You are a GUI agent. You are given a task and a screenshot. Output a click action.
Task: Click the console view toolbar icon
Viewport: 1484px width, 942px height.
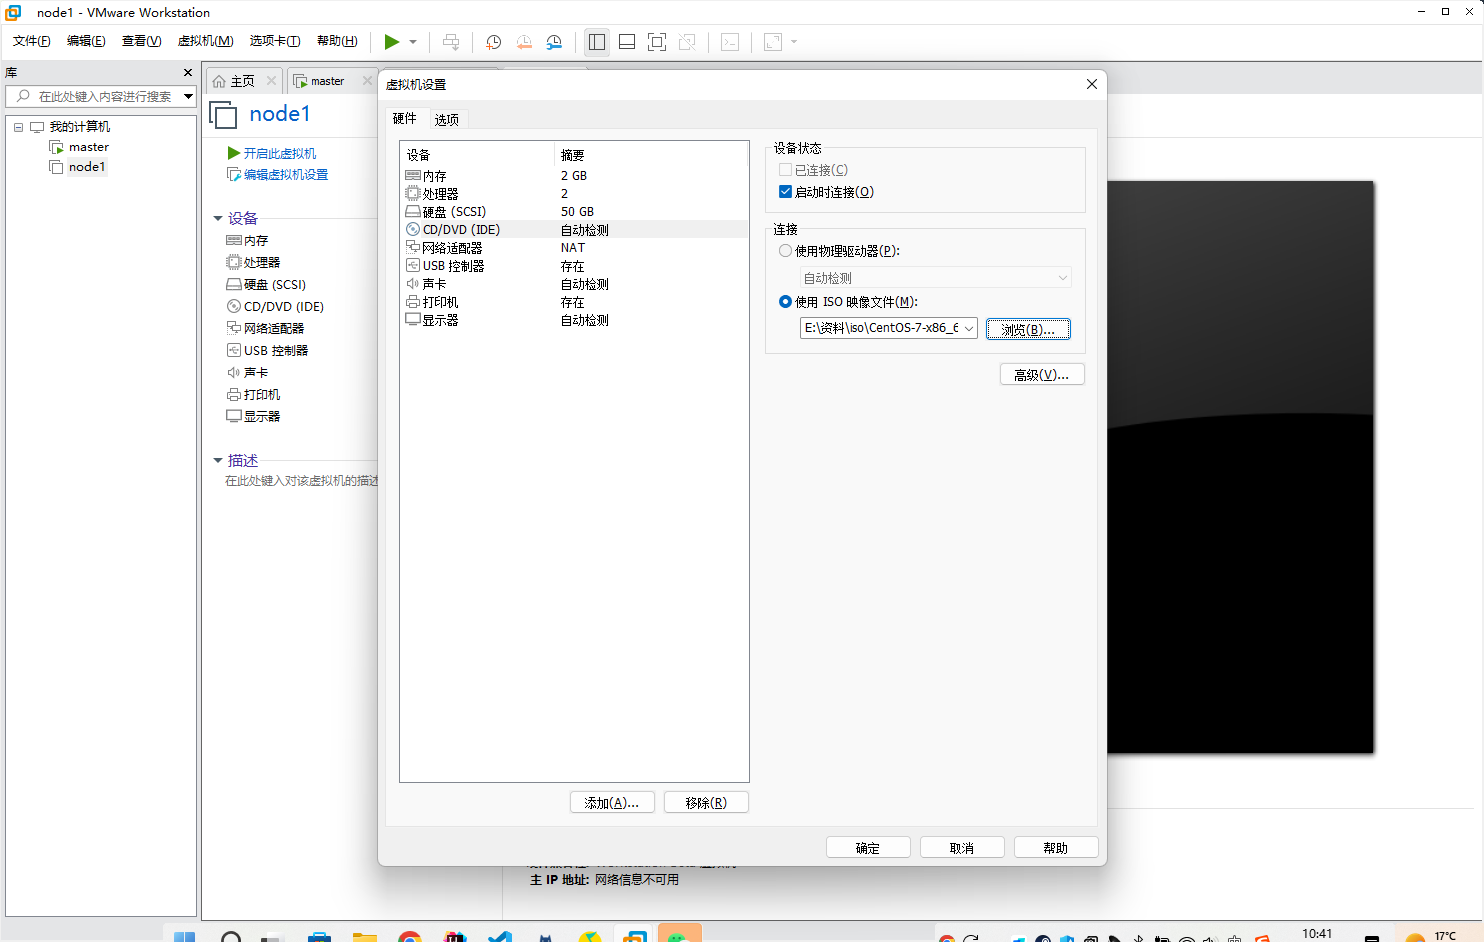coord(730,42)
